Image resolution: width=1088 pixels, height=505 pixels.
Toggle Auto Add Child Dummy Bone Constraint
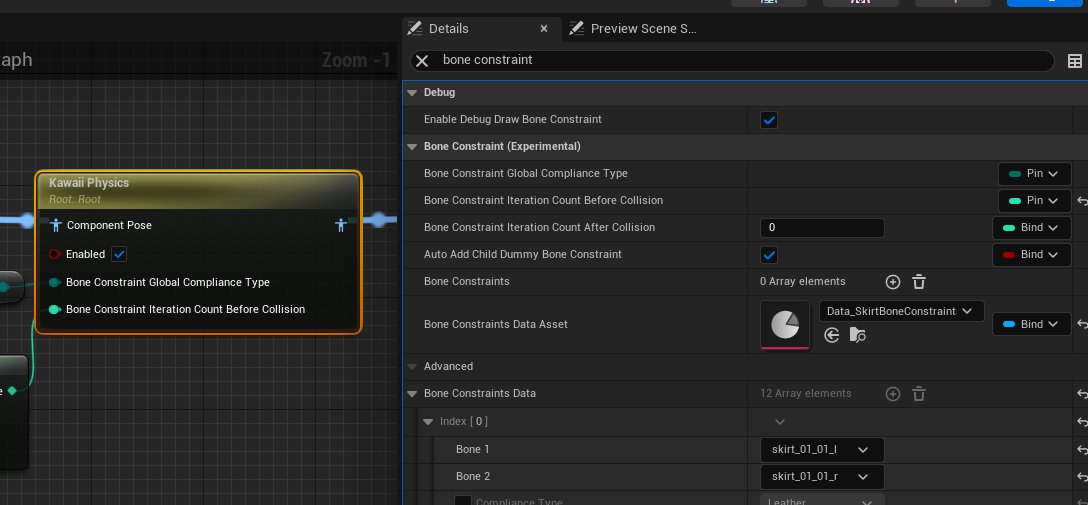coord(769,255)
